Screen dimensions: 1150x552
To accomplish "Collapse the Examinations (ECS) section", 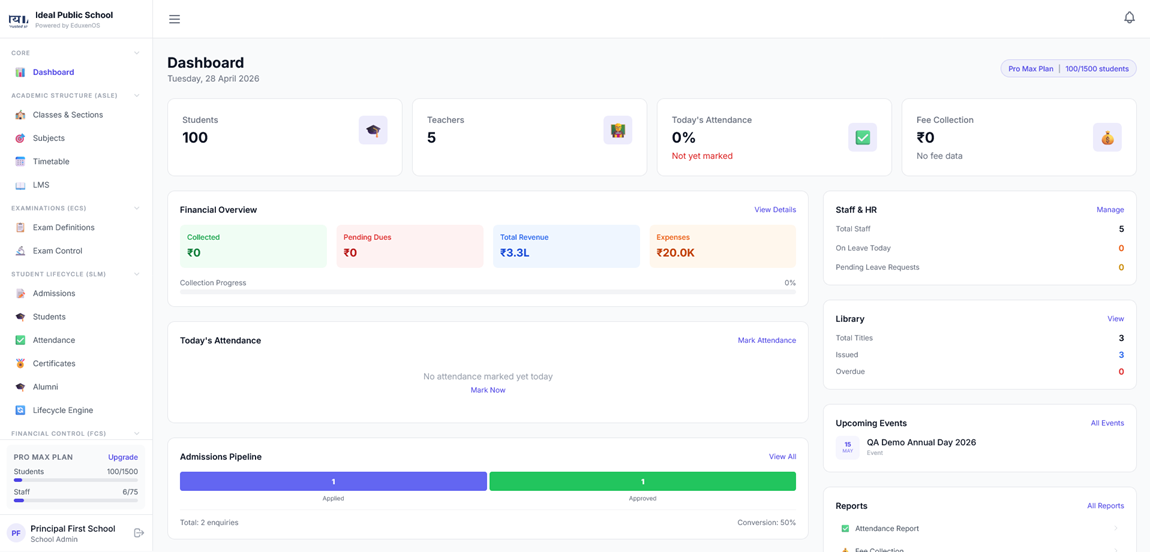I will pyautogui.click(x=136, y=208).
